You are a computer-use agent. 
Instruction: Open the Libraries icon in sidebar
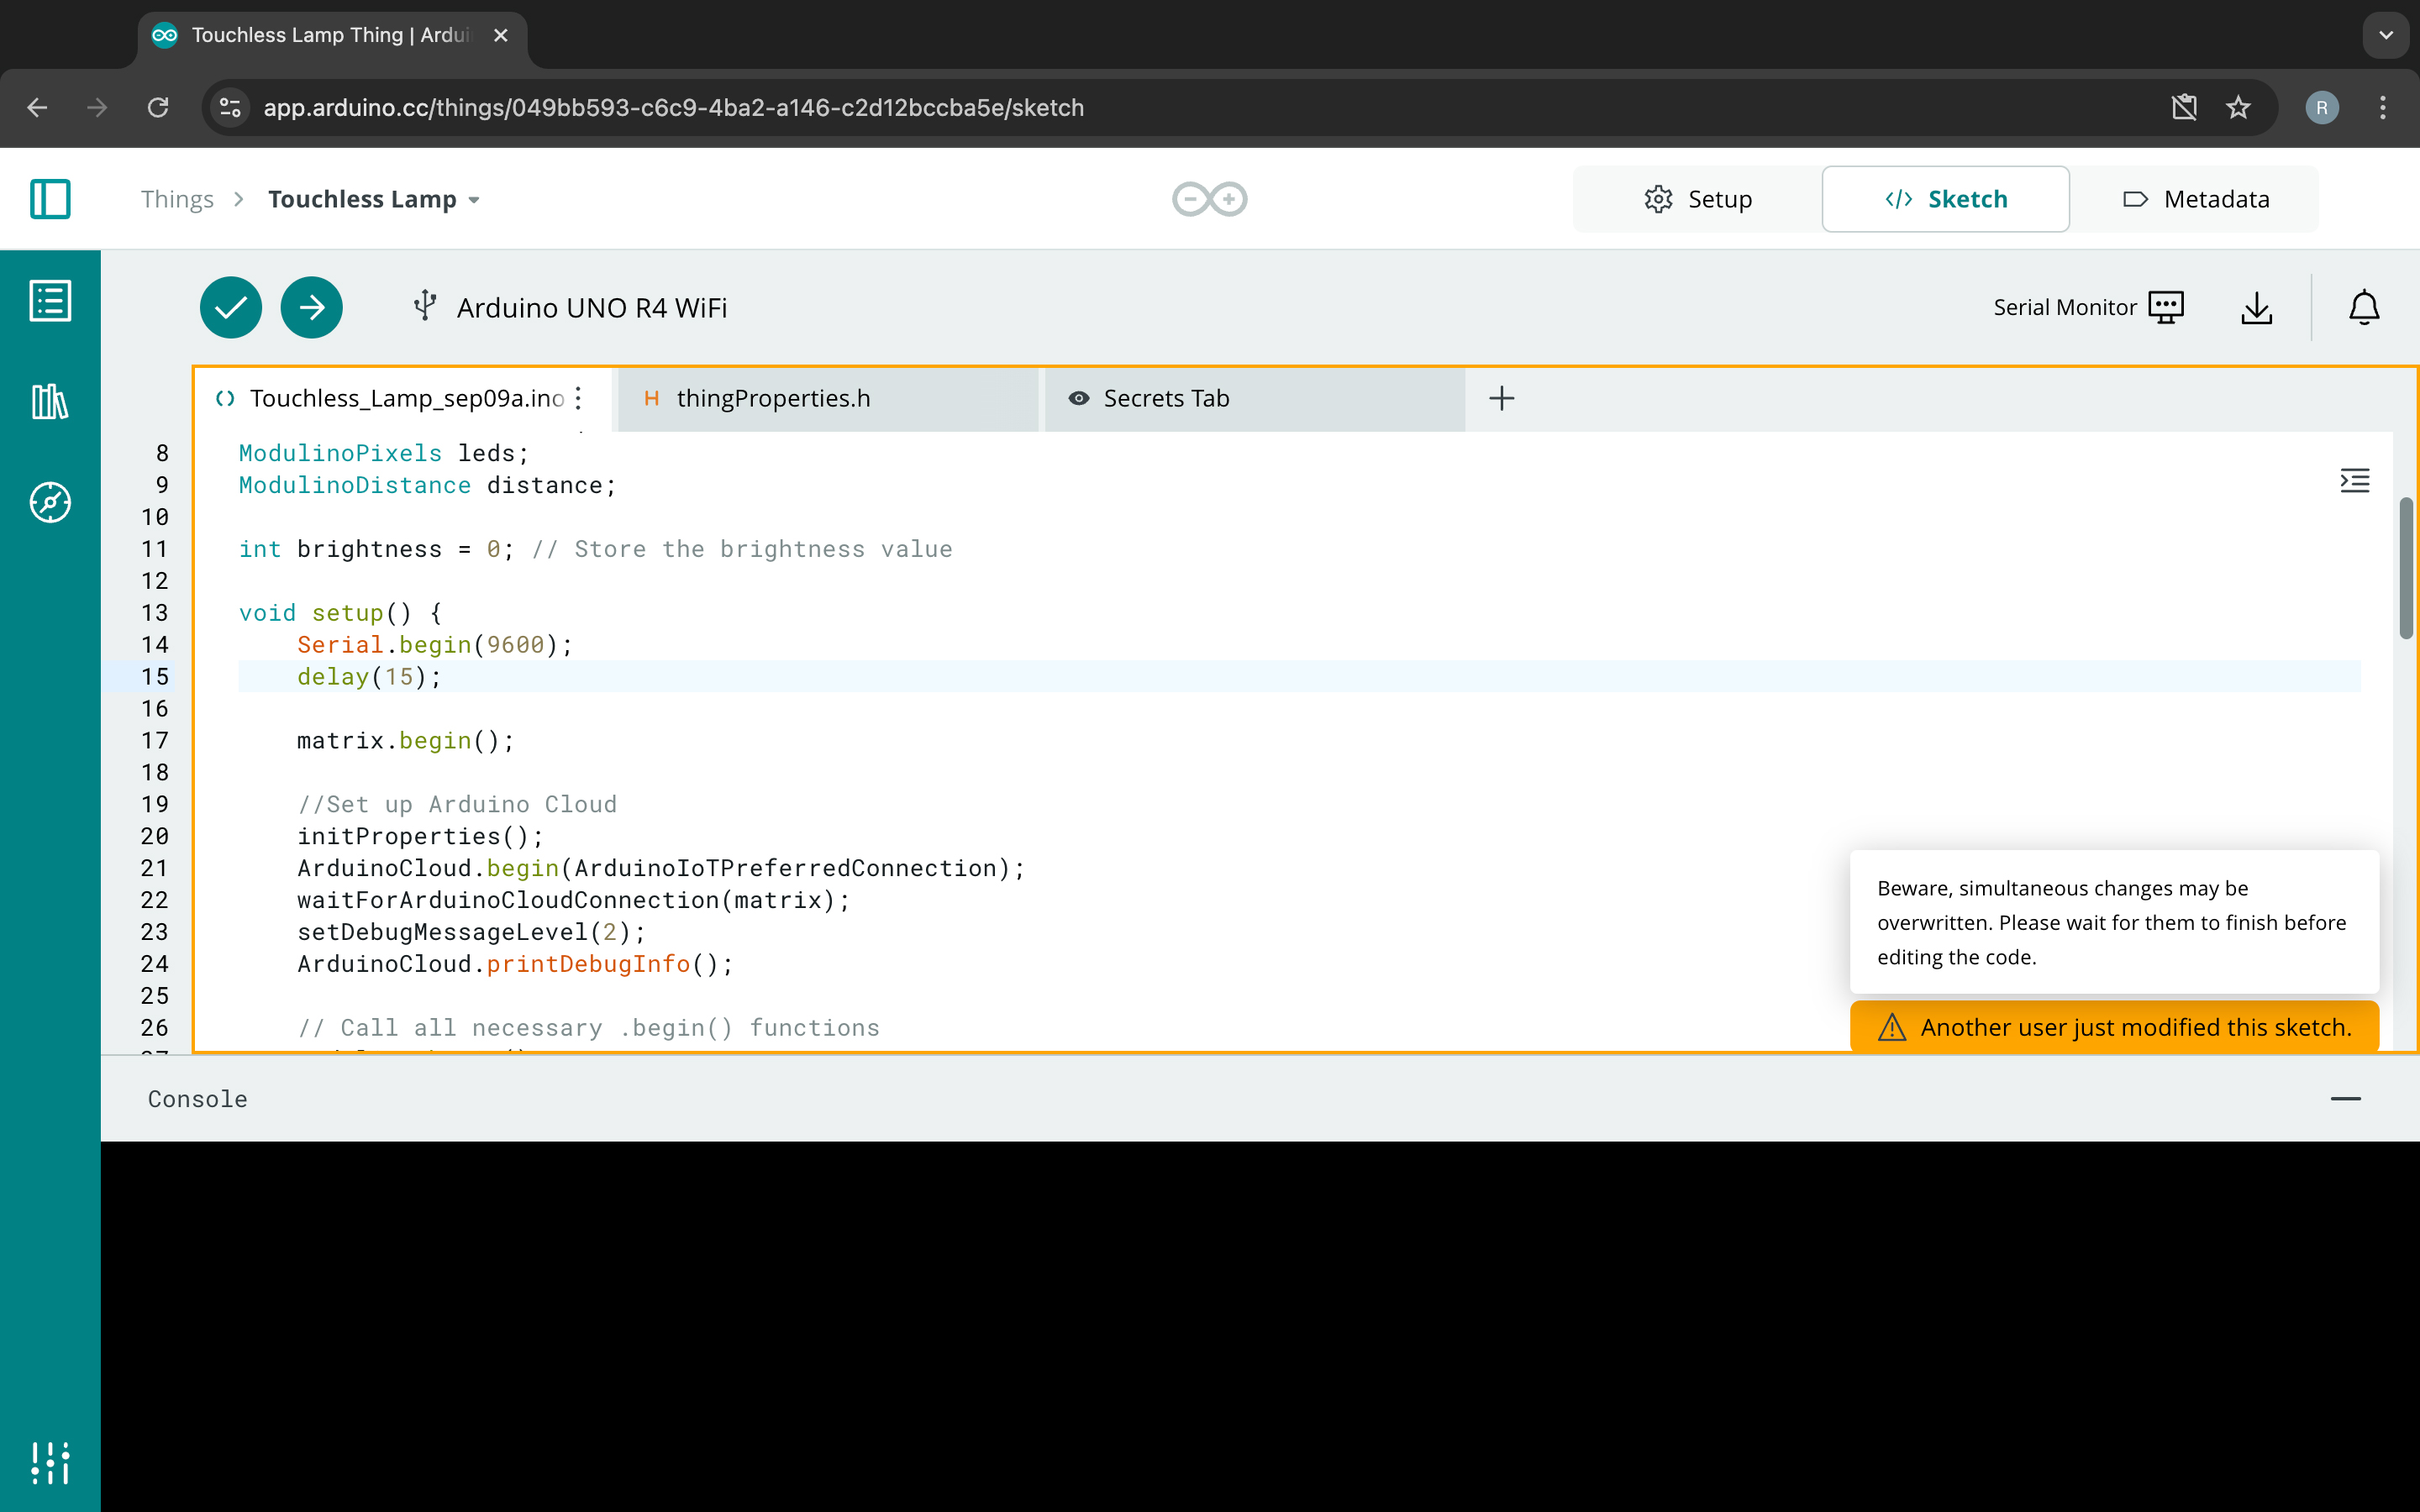pyautogui.click(x=50, y=401)
